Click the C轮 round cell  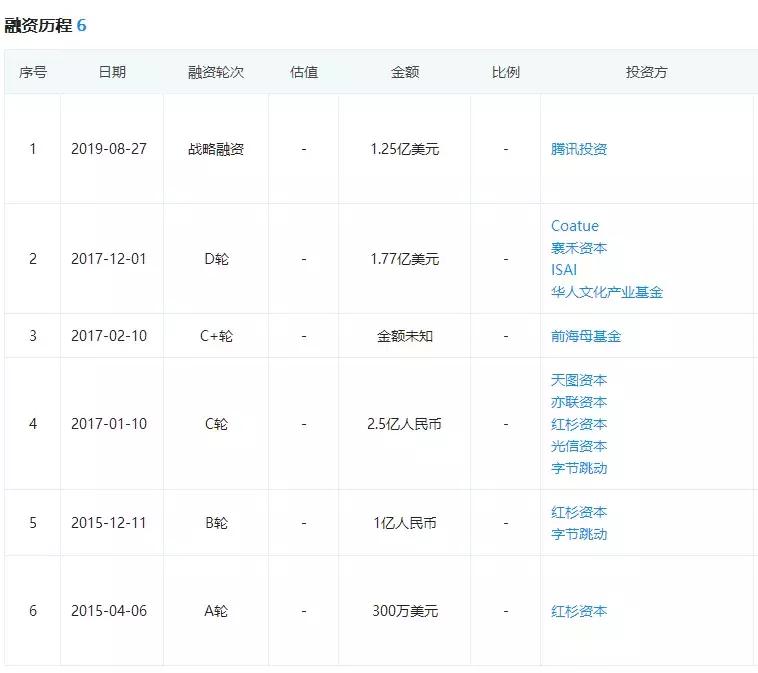[x=216, y=424]
